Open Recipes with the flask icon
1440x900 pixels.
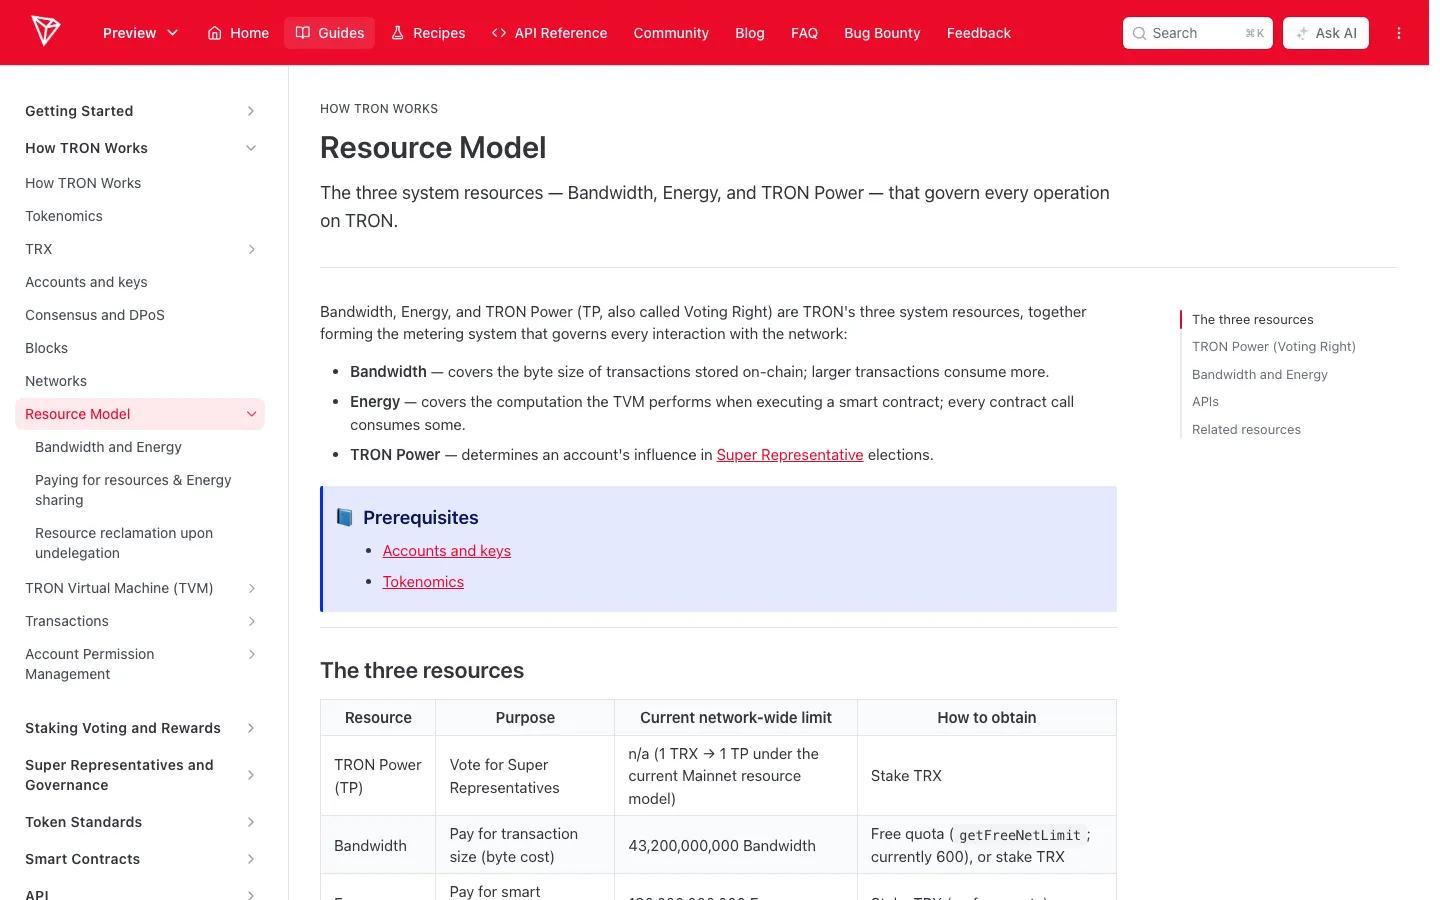397,33
